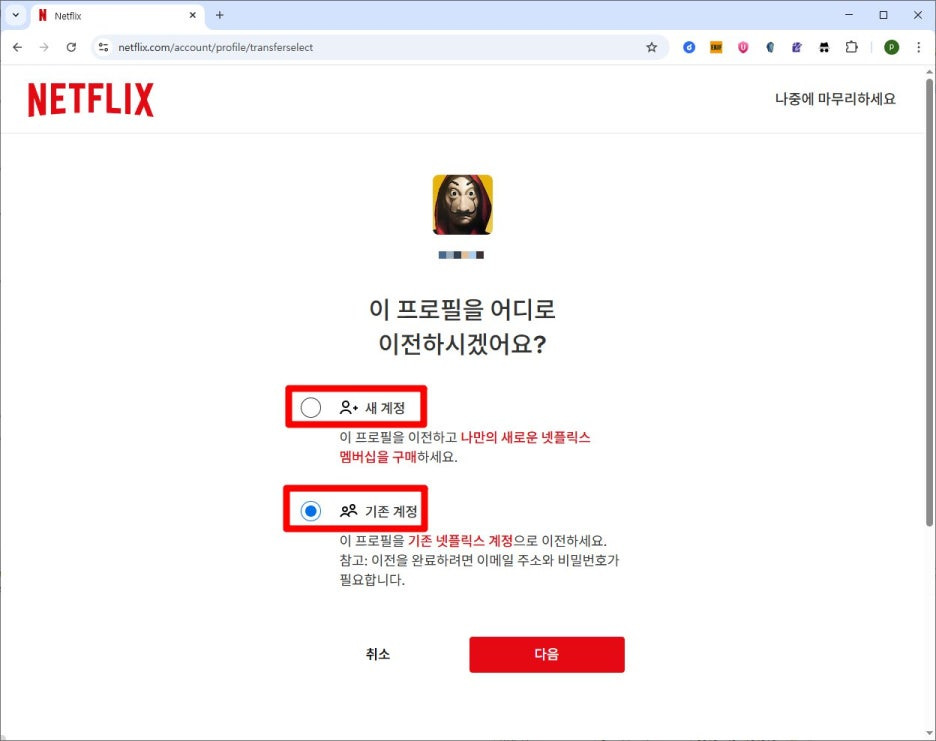Open the green Chrome profile avatar
936x741 pixels.
click(891, 47)
